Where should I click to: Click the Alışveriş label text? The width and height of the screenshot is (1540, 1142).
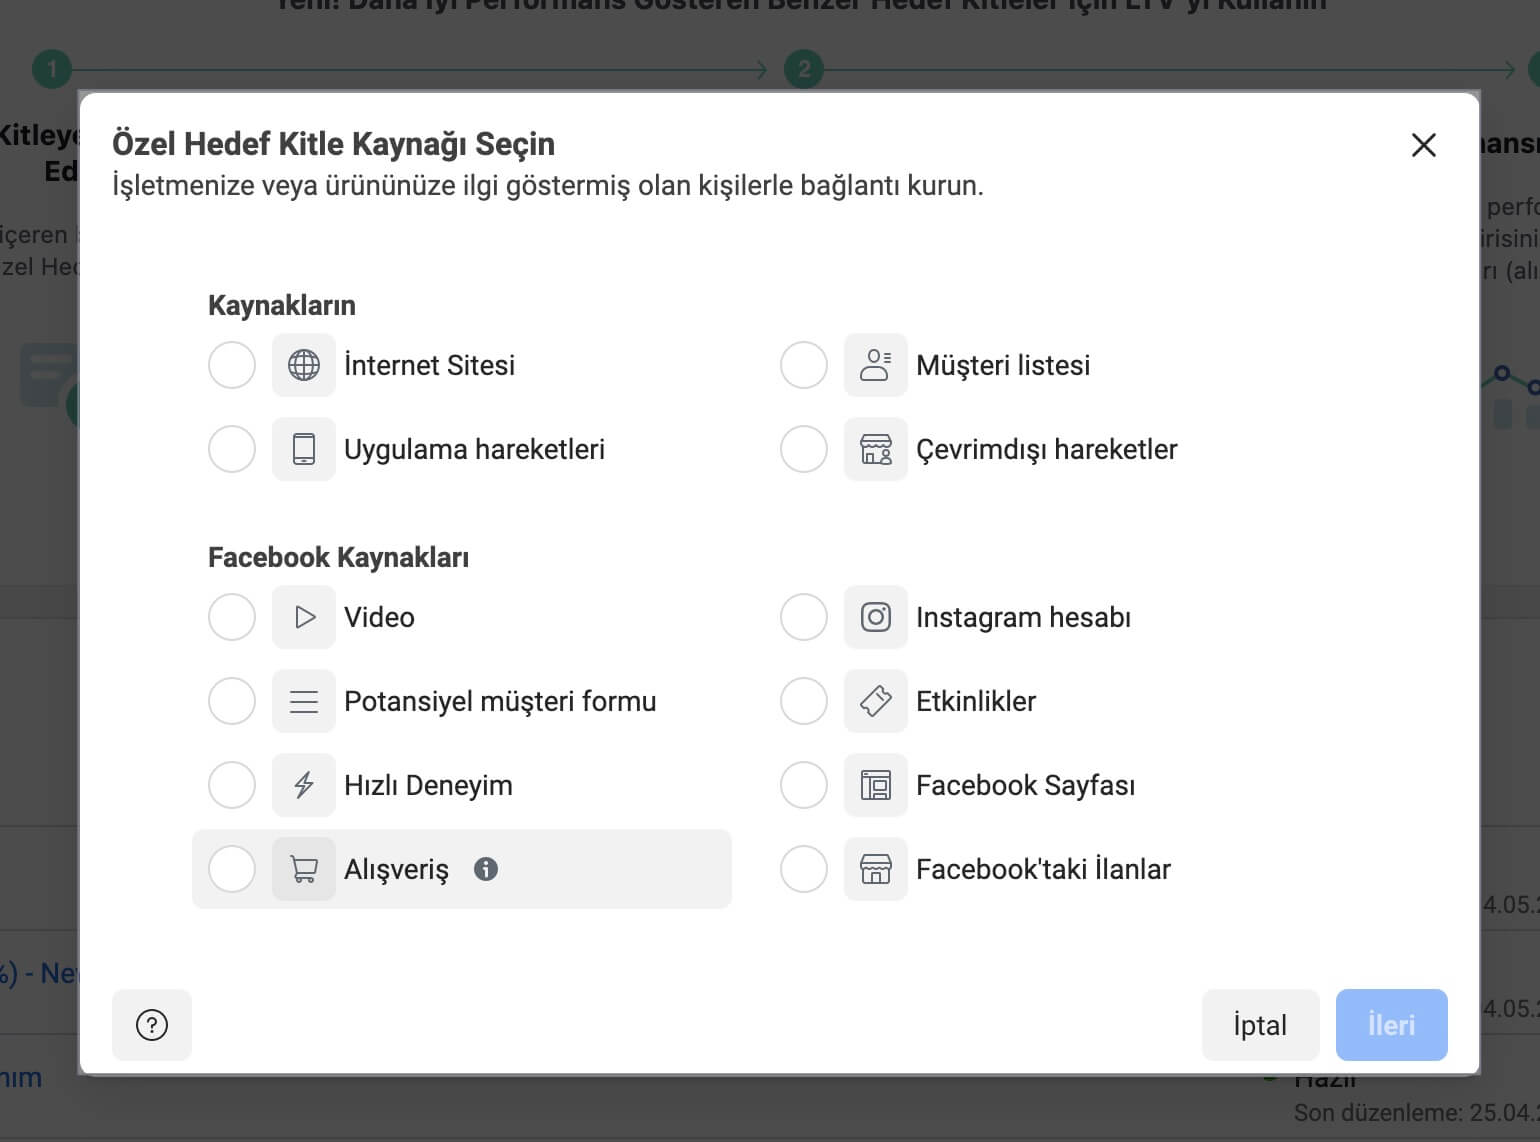coord(397,869)
